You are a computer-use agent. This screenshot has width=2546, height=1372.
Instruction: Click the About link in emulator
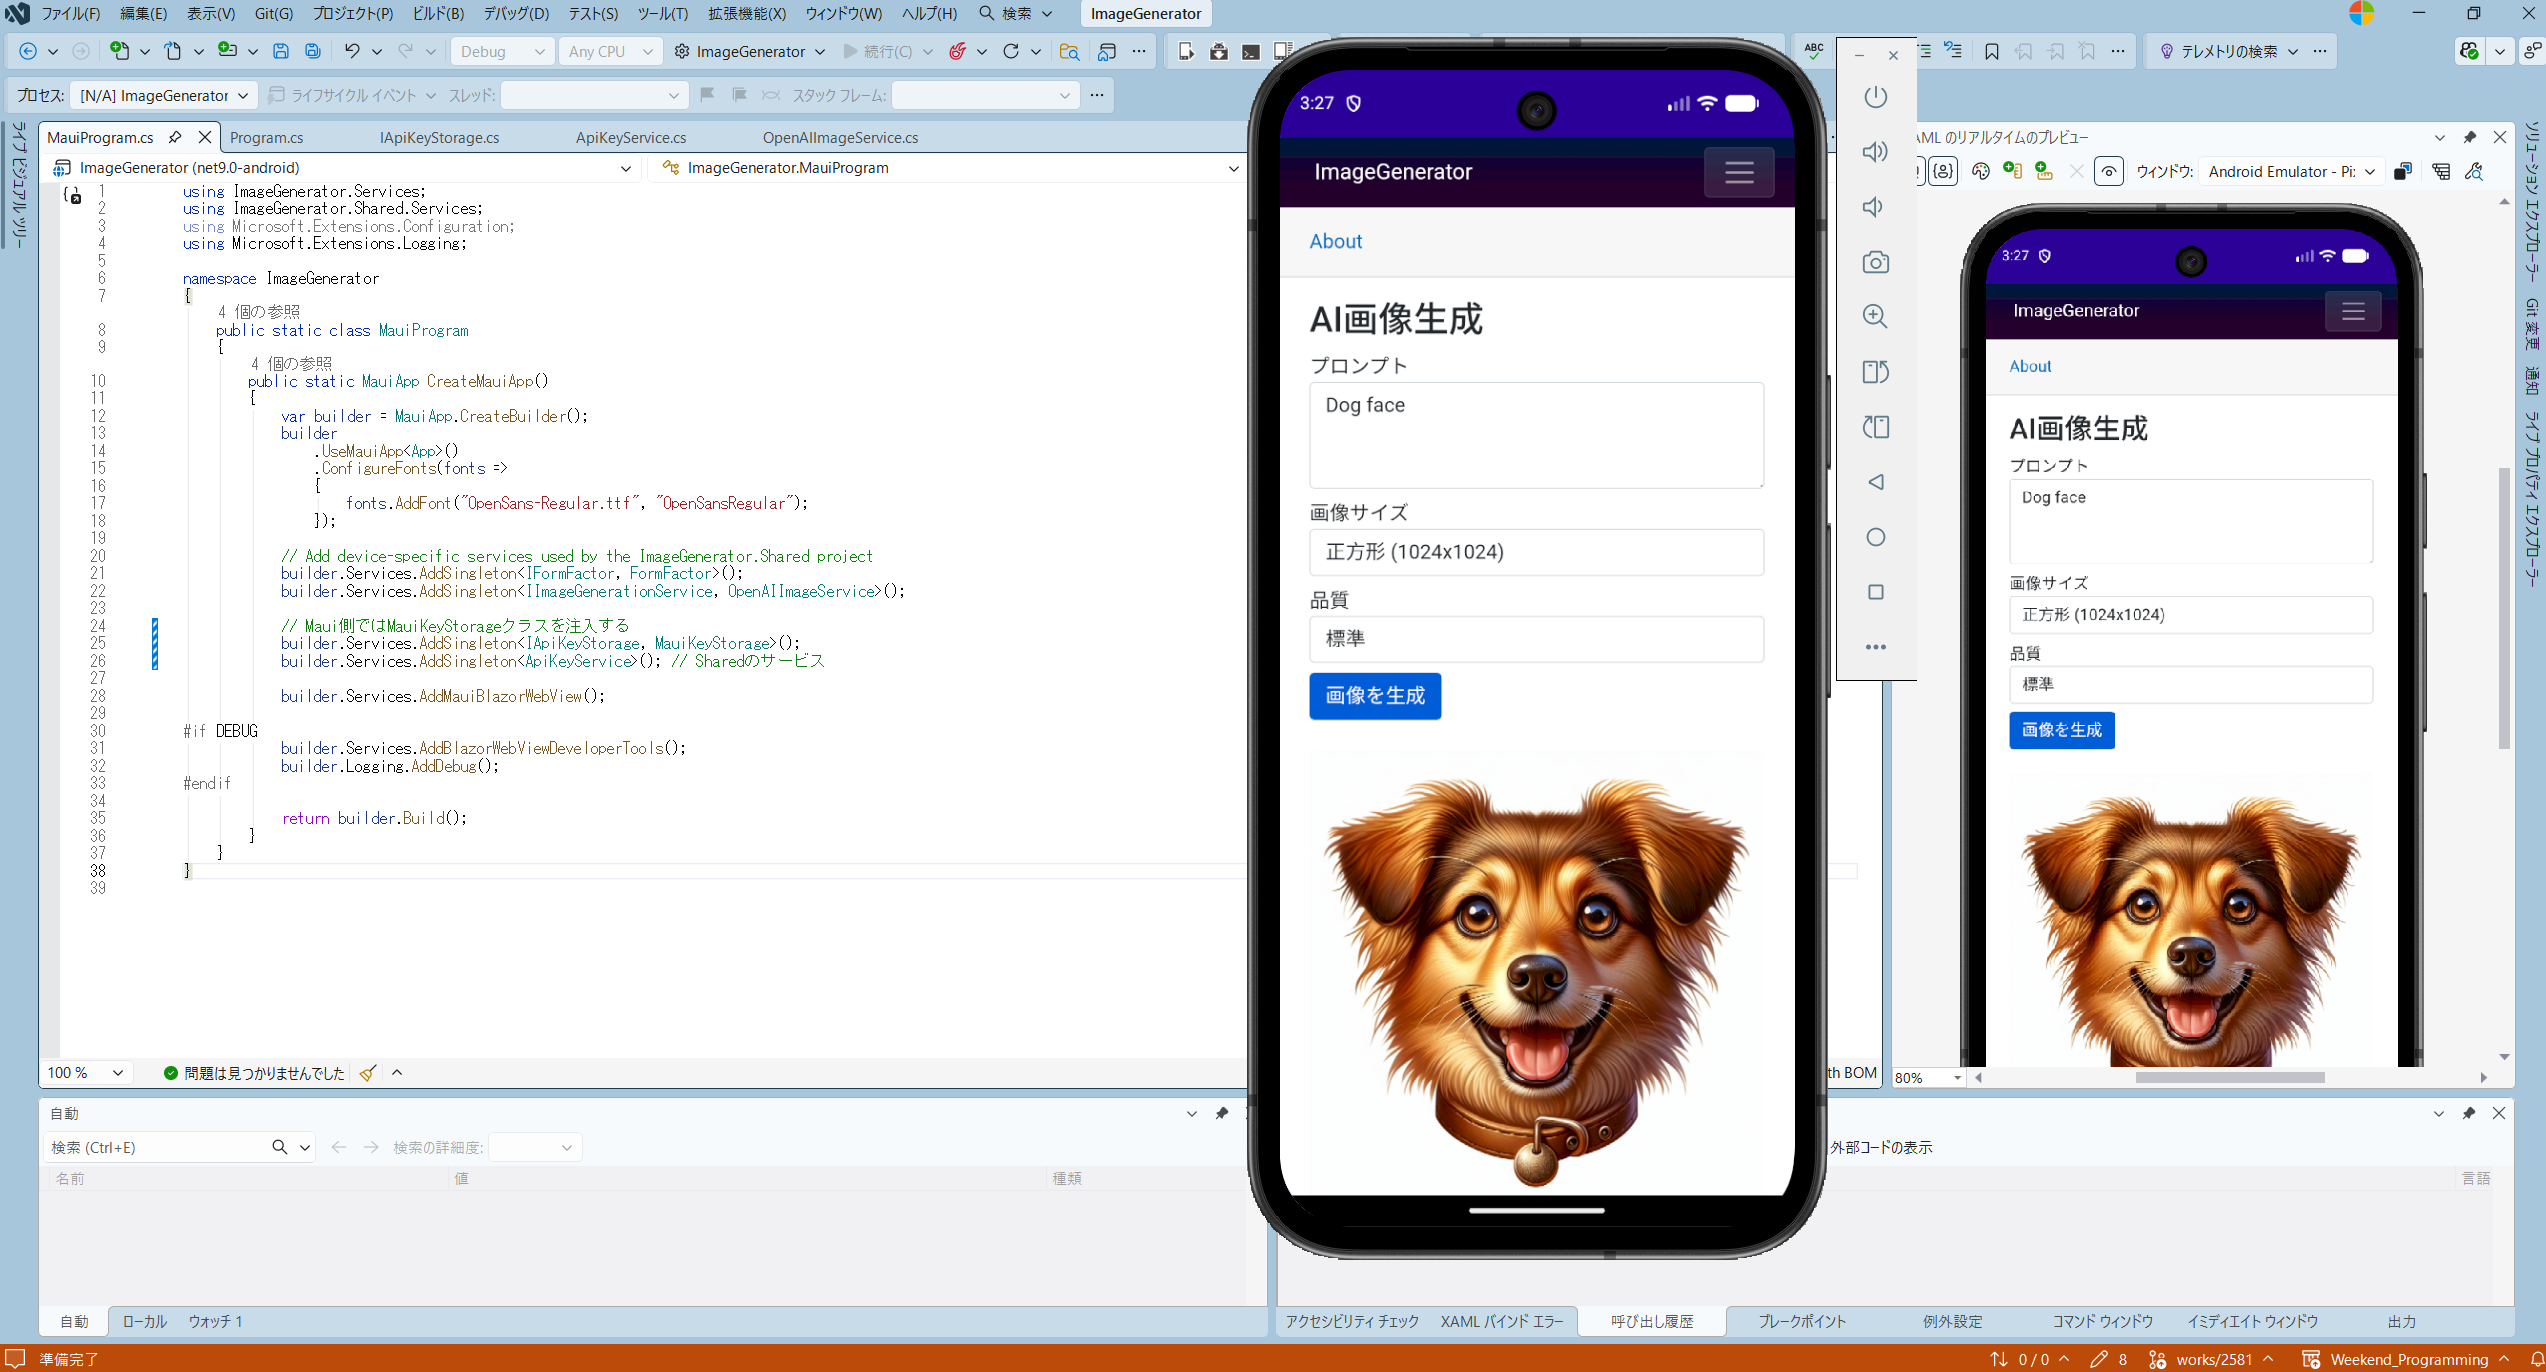tap(1336, 241)
